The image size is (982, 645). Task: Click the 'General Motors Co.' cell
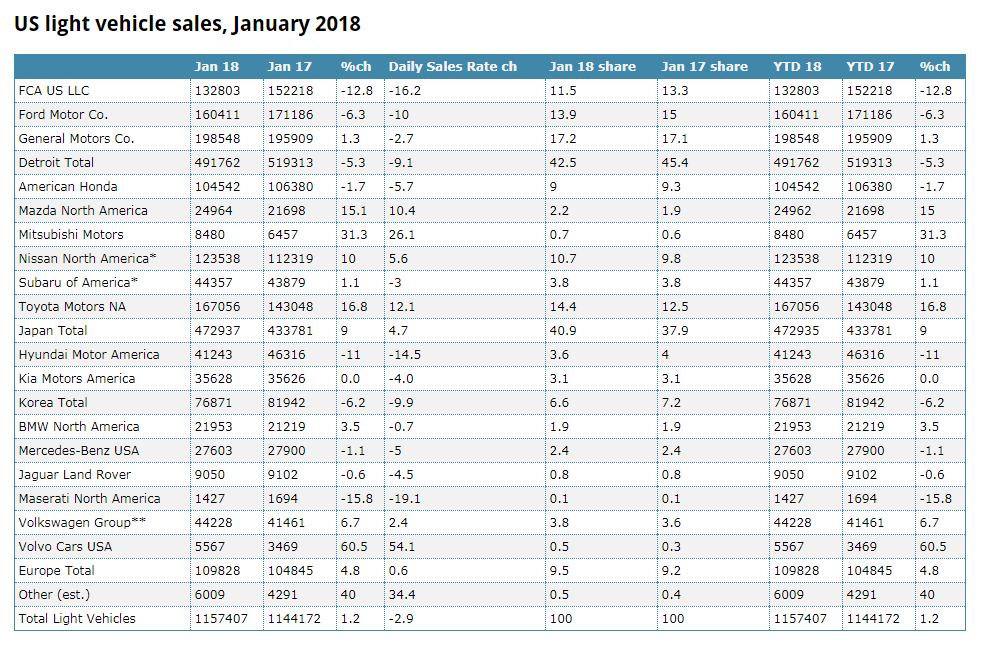point(76,138)
